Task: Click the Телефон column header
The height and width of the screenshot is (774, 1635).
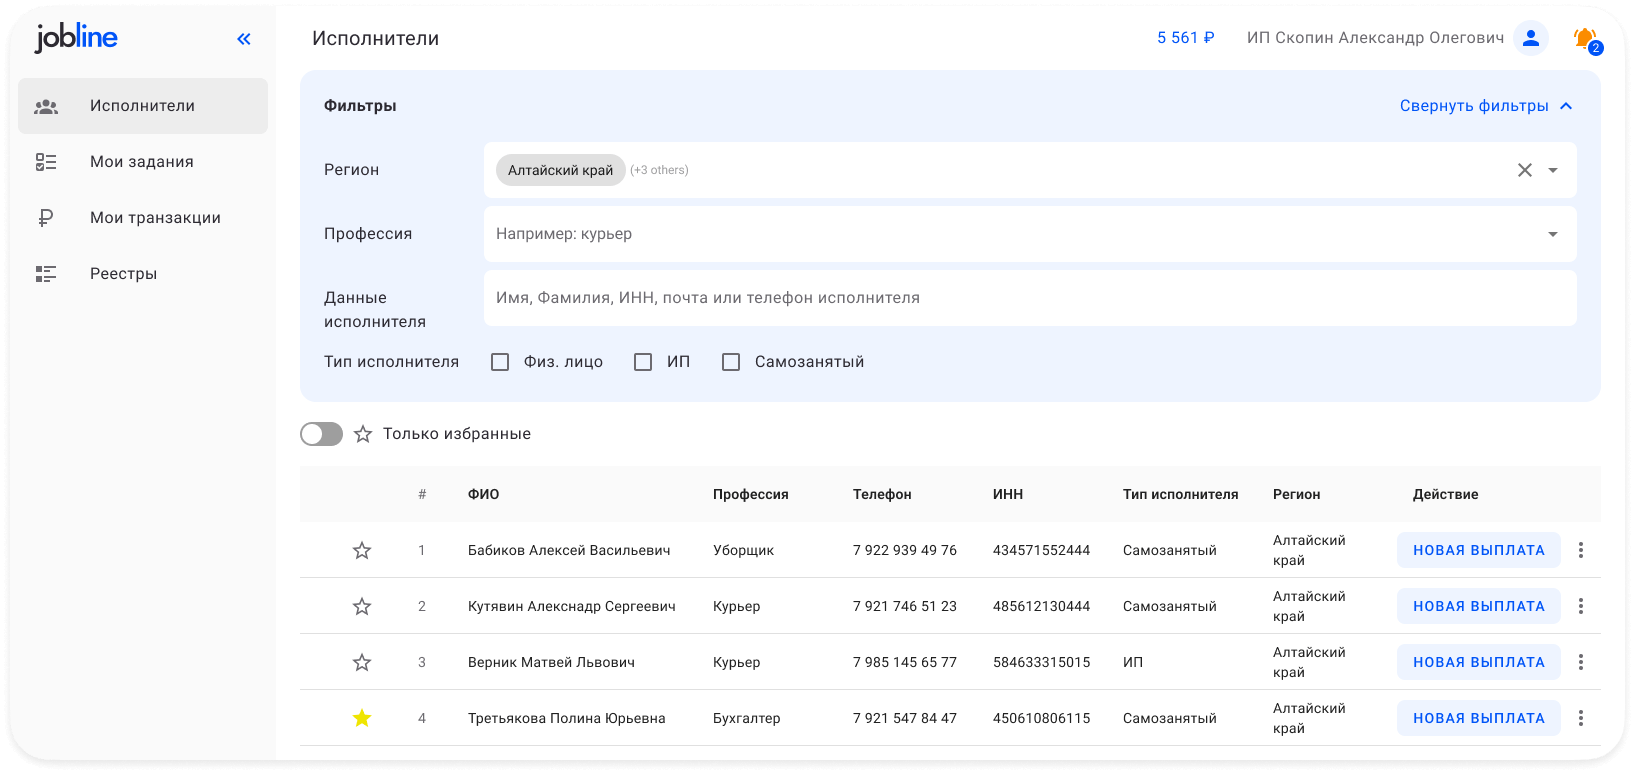Action: point(882,494)
